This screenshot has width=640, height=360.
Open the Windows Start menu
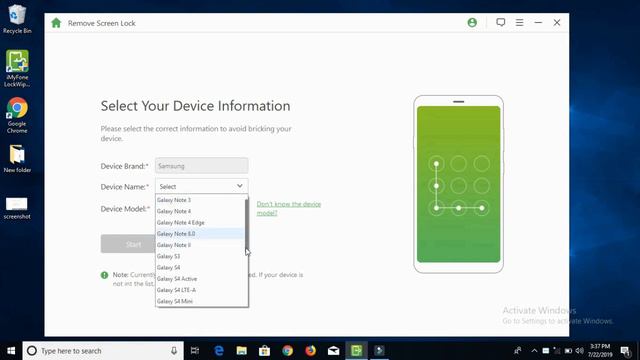coord(11,351)
